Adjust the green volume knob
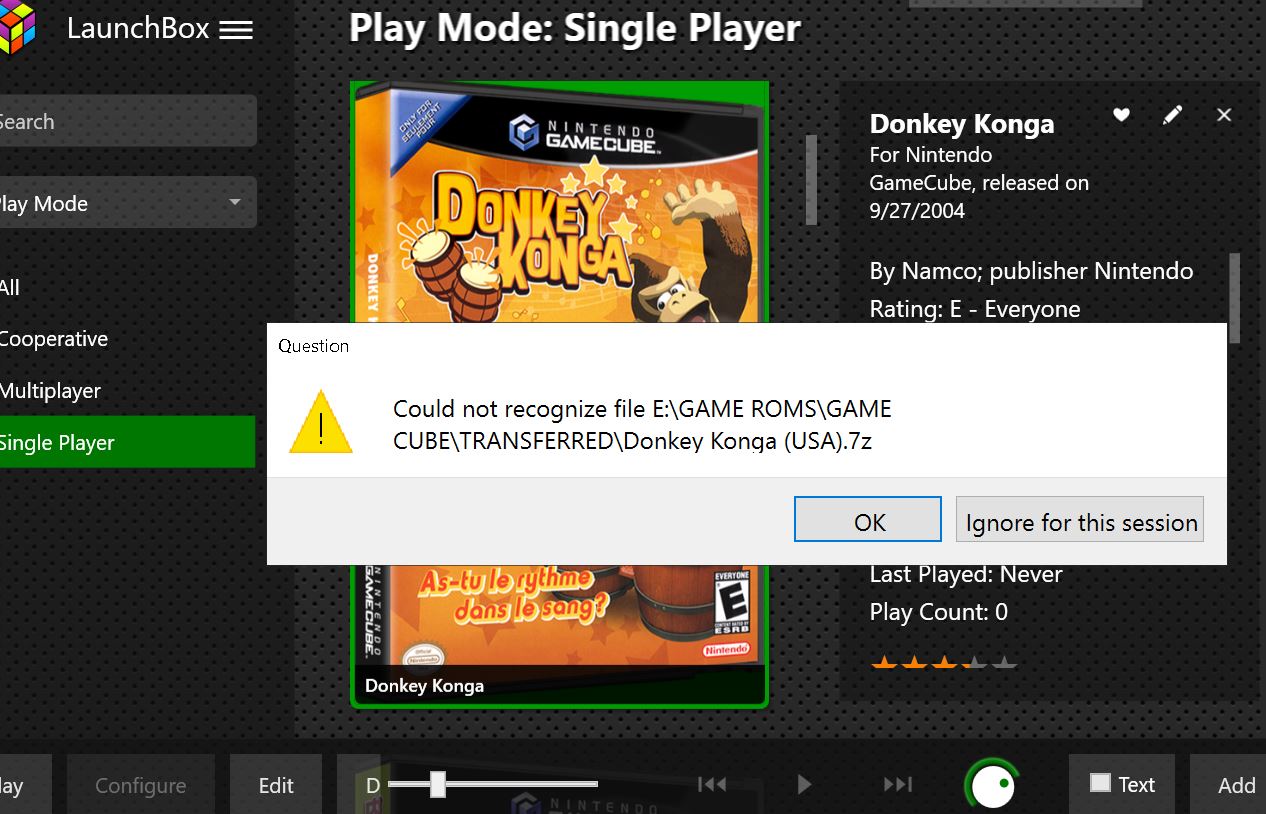 pos(992,785)
